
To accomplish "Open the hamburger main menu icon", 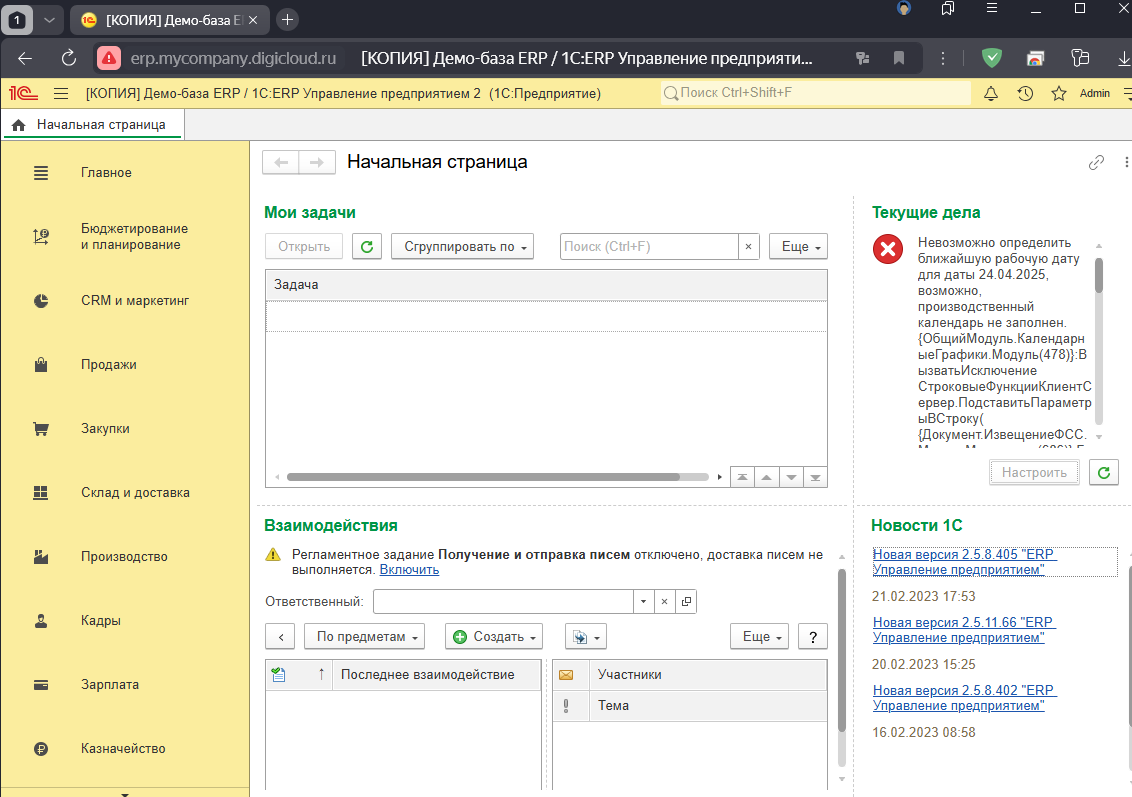I will click(61, 93).
